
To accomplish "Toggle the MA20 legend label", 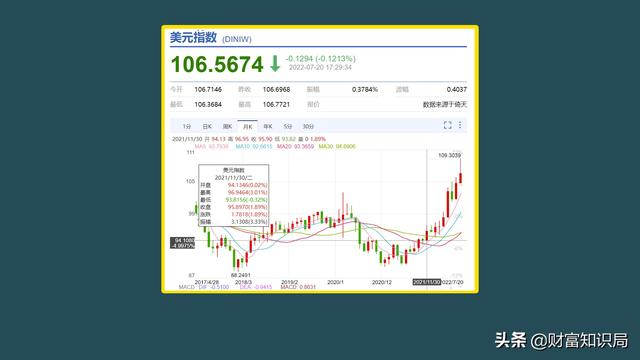I will click(x=296, y=146).
